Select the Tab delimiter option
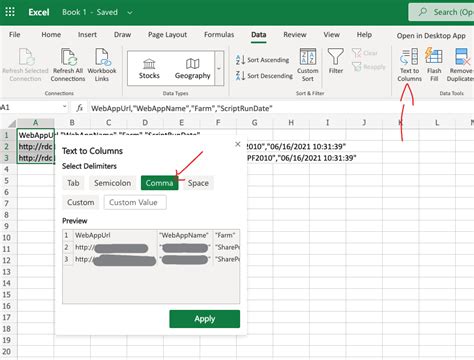The width and height of the screenshot is (474, 360). coord(73,183)
